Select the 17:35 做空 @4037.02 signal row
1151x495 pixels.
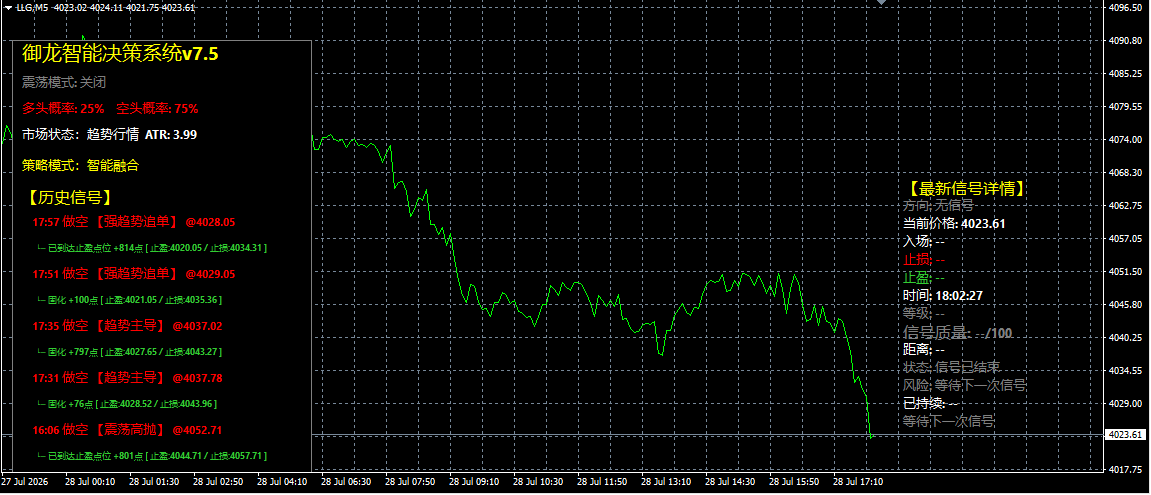point(127,325)
